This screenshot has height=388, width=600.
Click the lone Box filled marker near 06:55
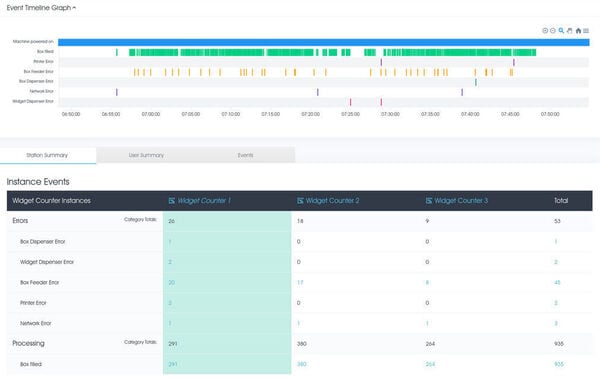[117, 52]
